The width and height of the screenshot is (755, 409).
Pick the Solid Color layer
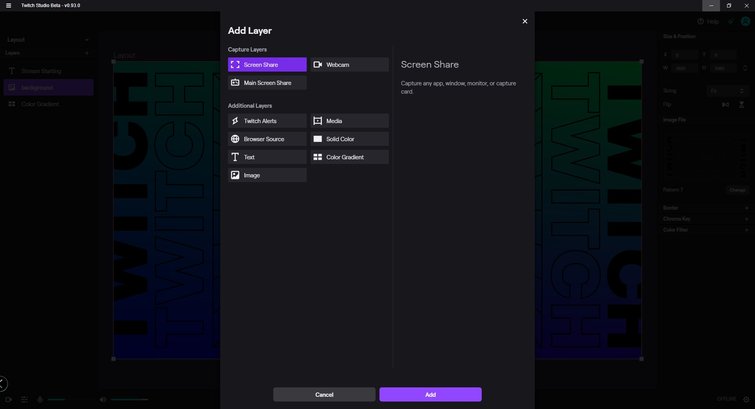pos(350,139)
